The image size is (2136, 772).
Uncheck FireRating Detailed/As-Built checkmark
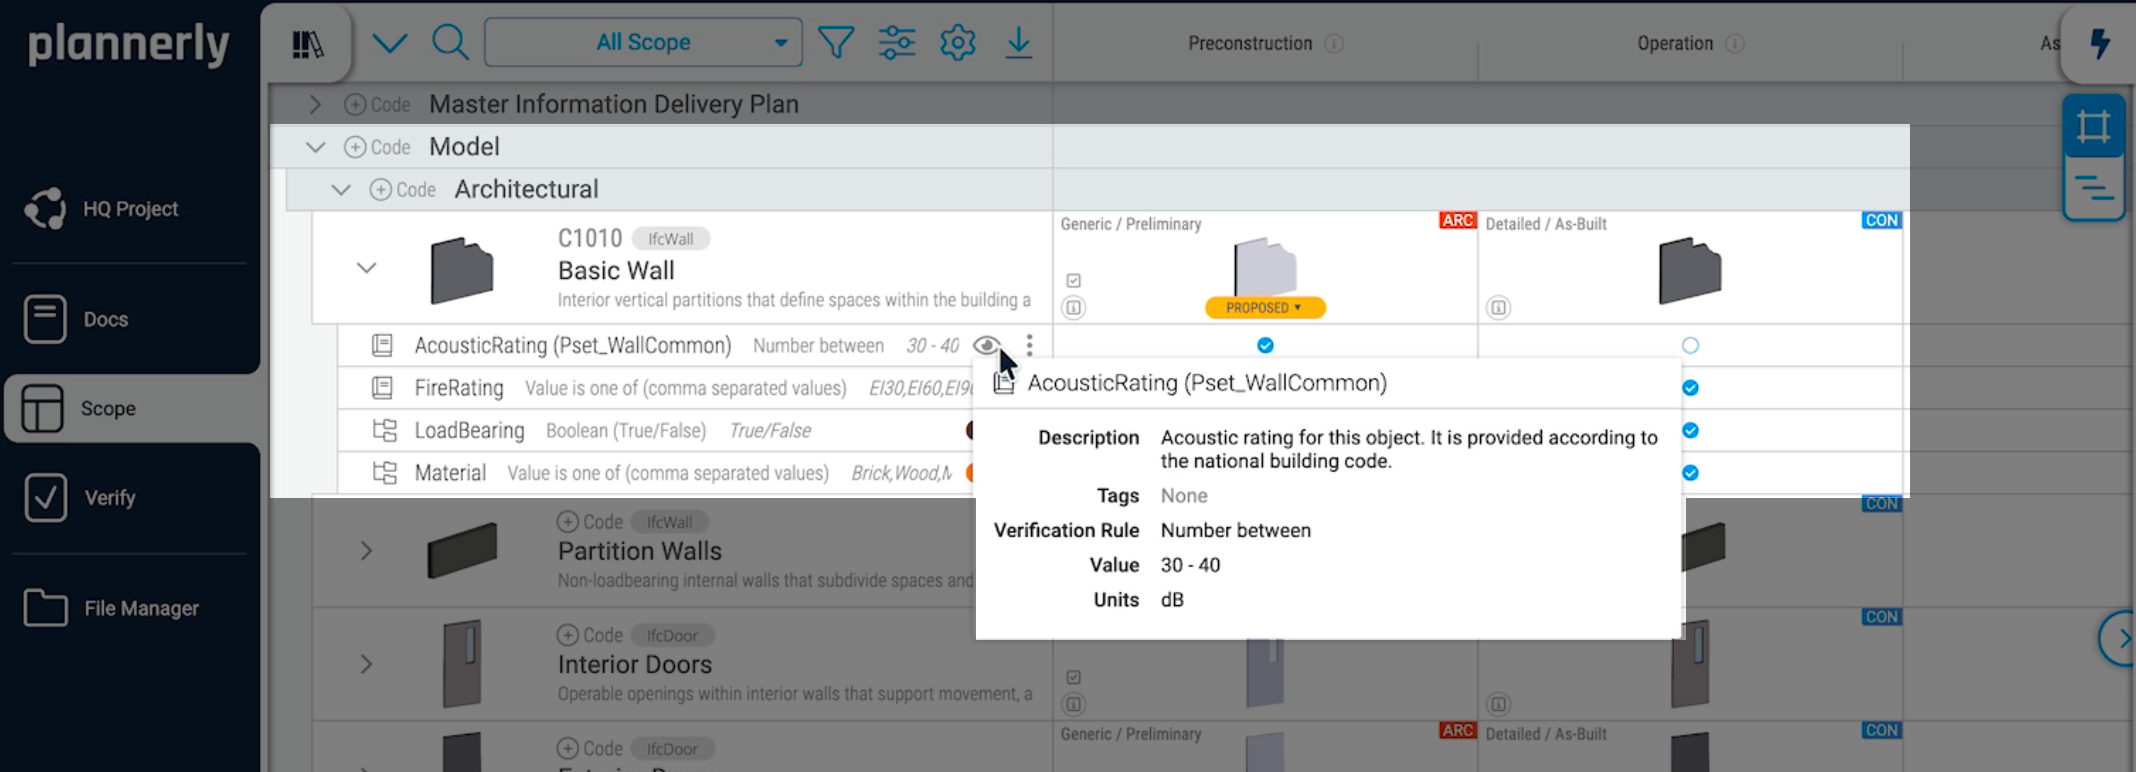(x=1690, y=388)
